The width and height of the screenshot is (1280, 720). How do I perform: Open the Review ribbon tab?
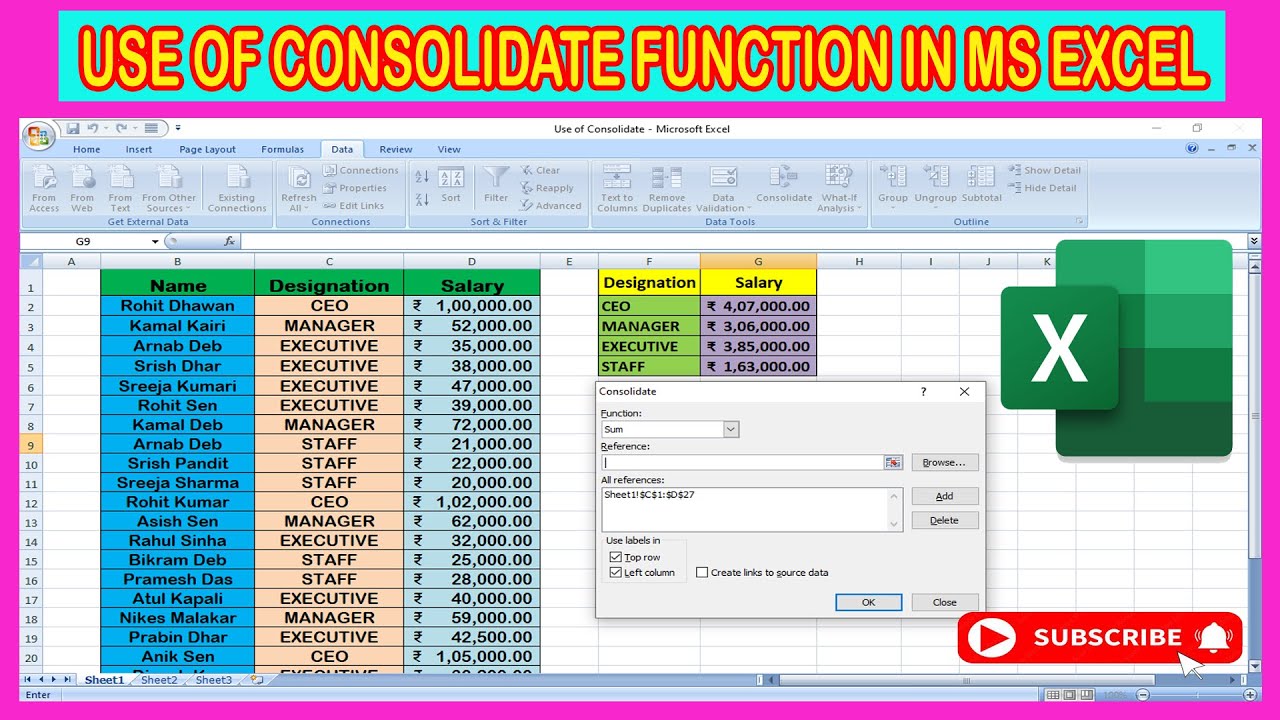coord(396,149)
